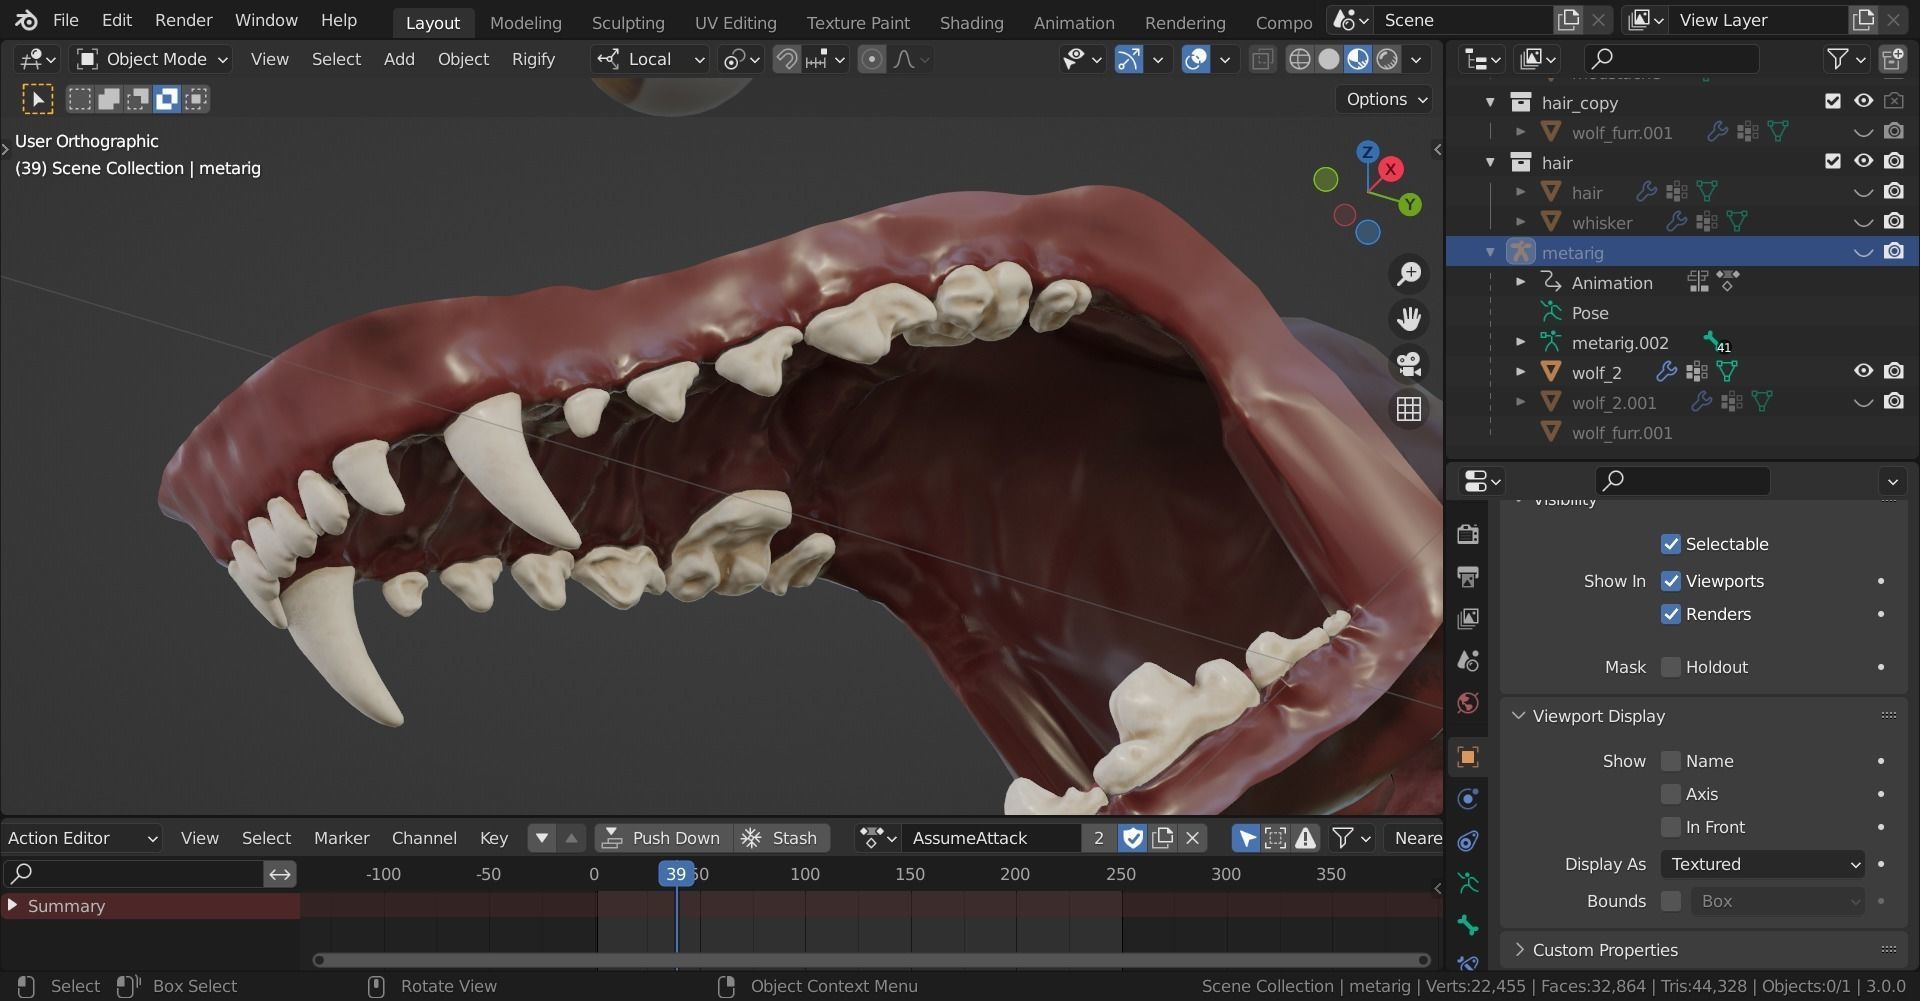Image resolution: width=1920 pixels, height=1001 pixels.
Task: Open the Local transform orientation dropdown
Action: pyautogui.click(x=650, y=60)
